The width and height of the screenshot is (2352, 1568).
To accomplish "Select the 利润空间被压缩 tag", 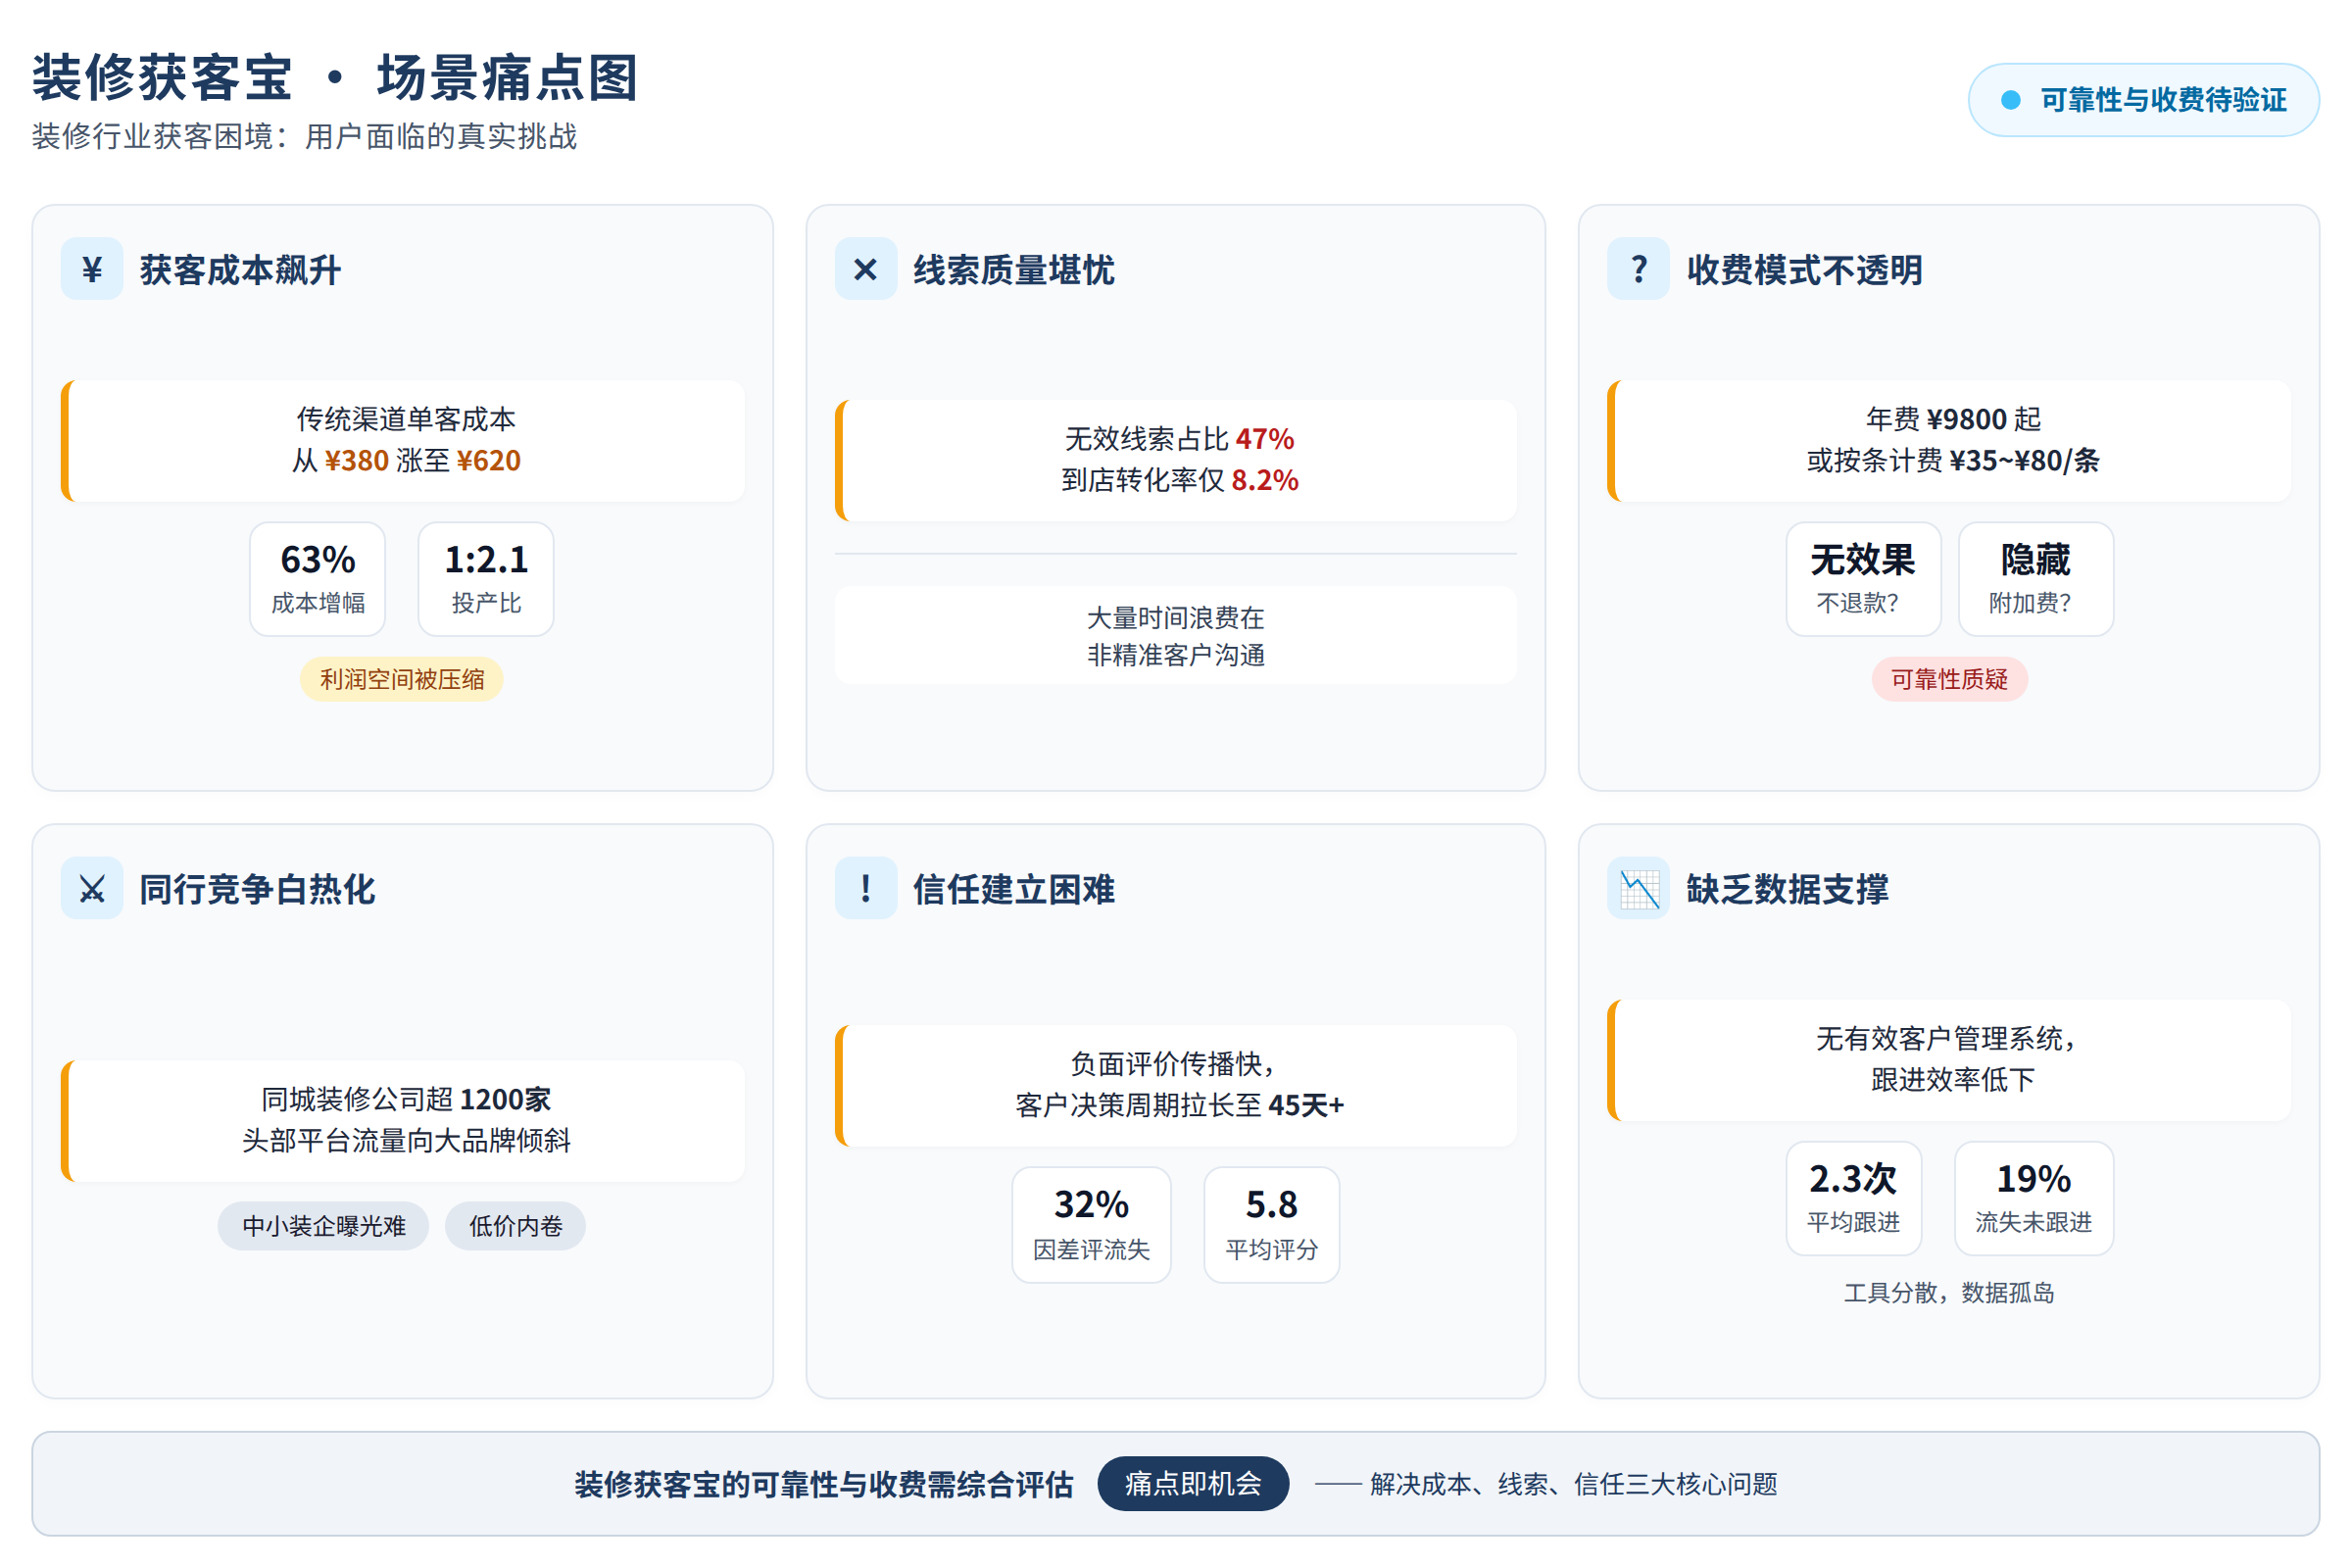I will [x=402, y=679].
